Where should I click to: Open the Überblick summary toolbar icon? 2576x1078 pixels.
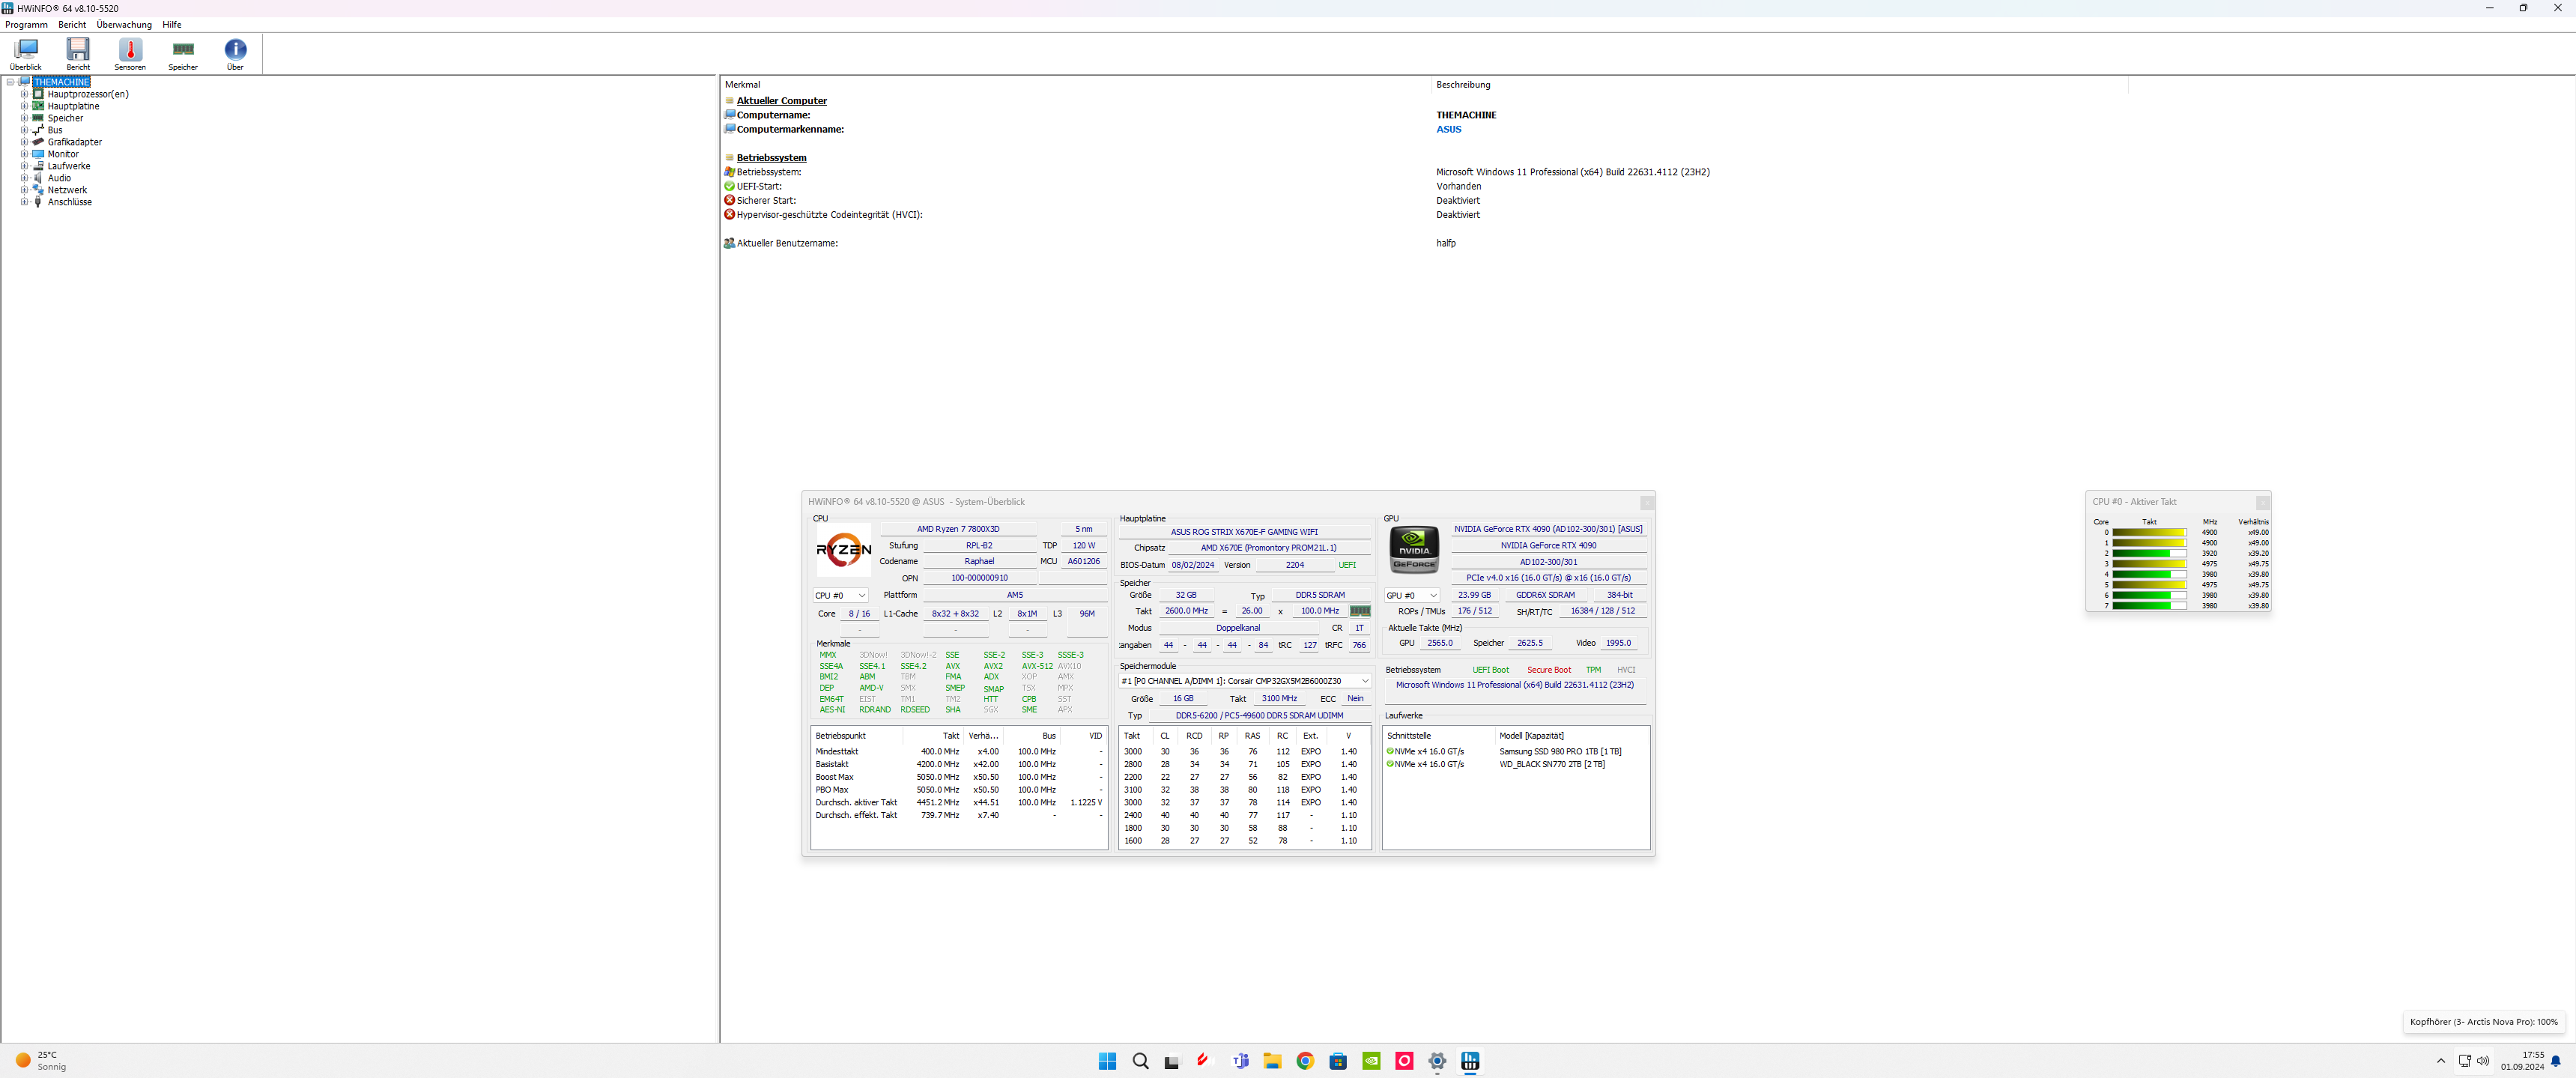pos(26,50)
